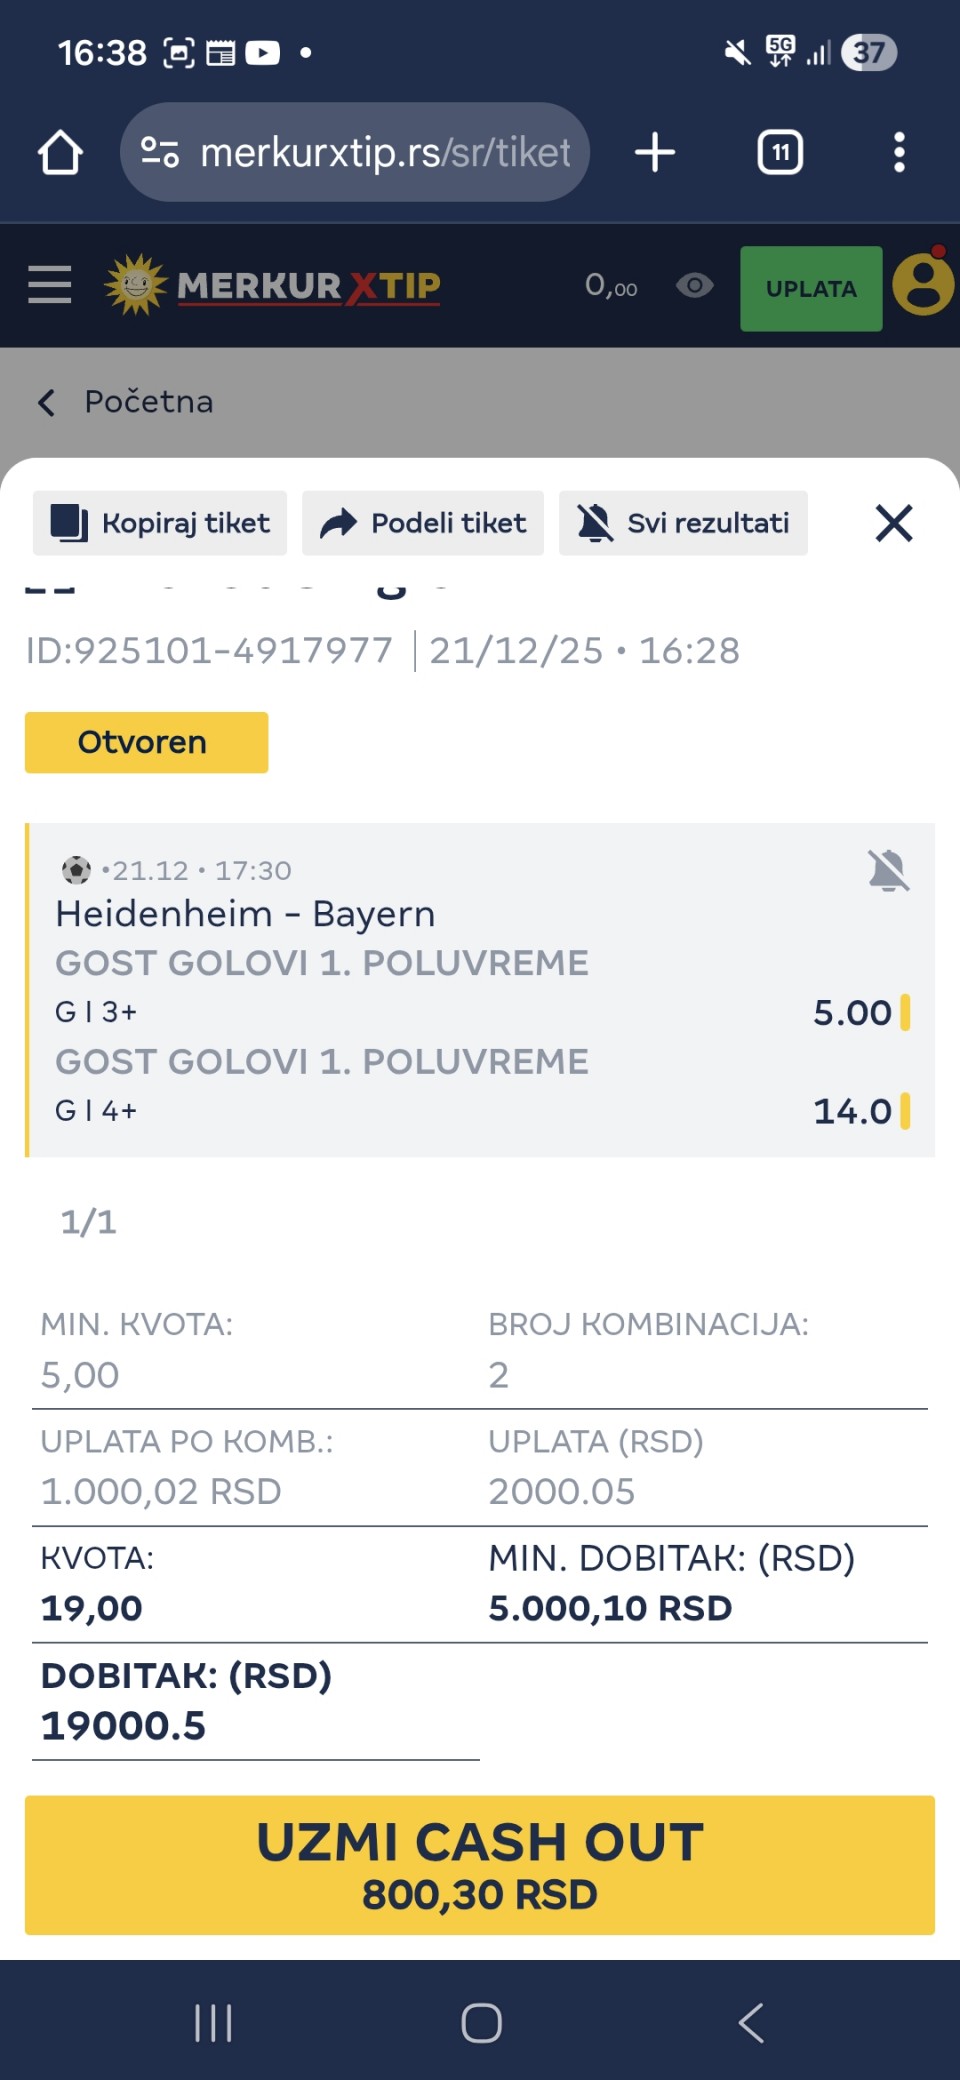Tap the Merkur XTip logo
The height and width of the screenshot is (2080, 960).
point(274,286)
